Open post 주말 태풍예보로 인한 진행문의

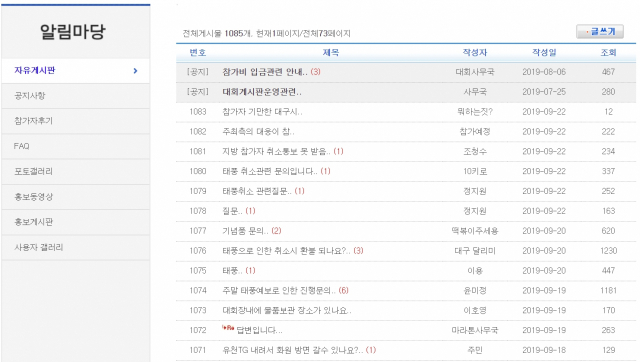pyautogui.click(x=279, y=291)
